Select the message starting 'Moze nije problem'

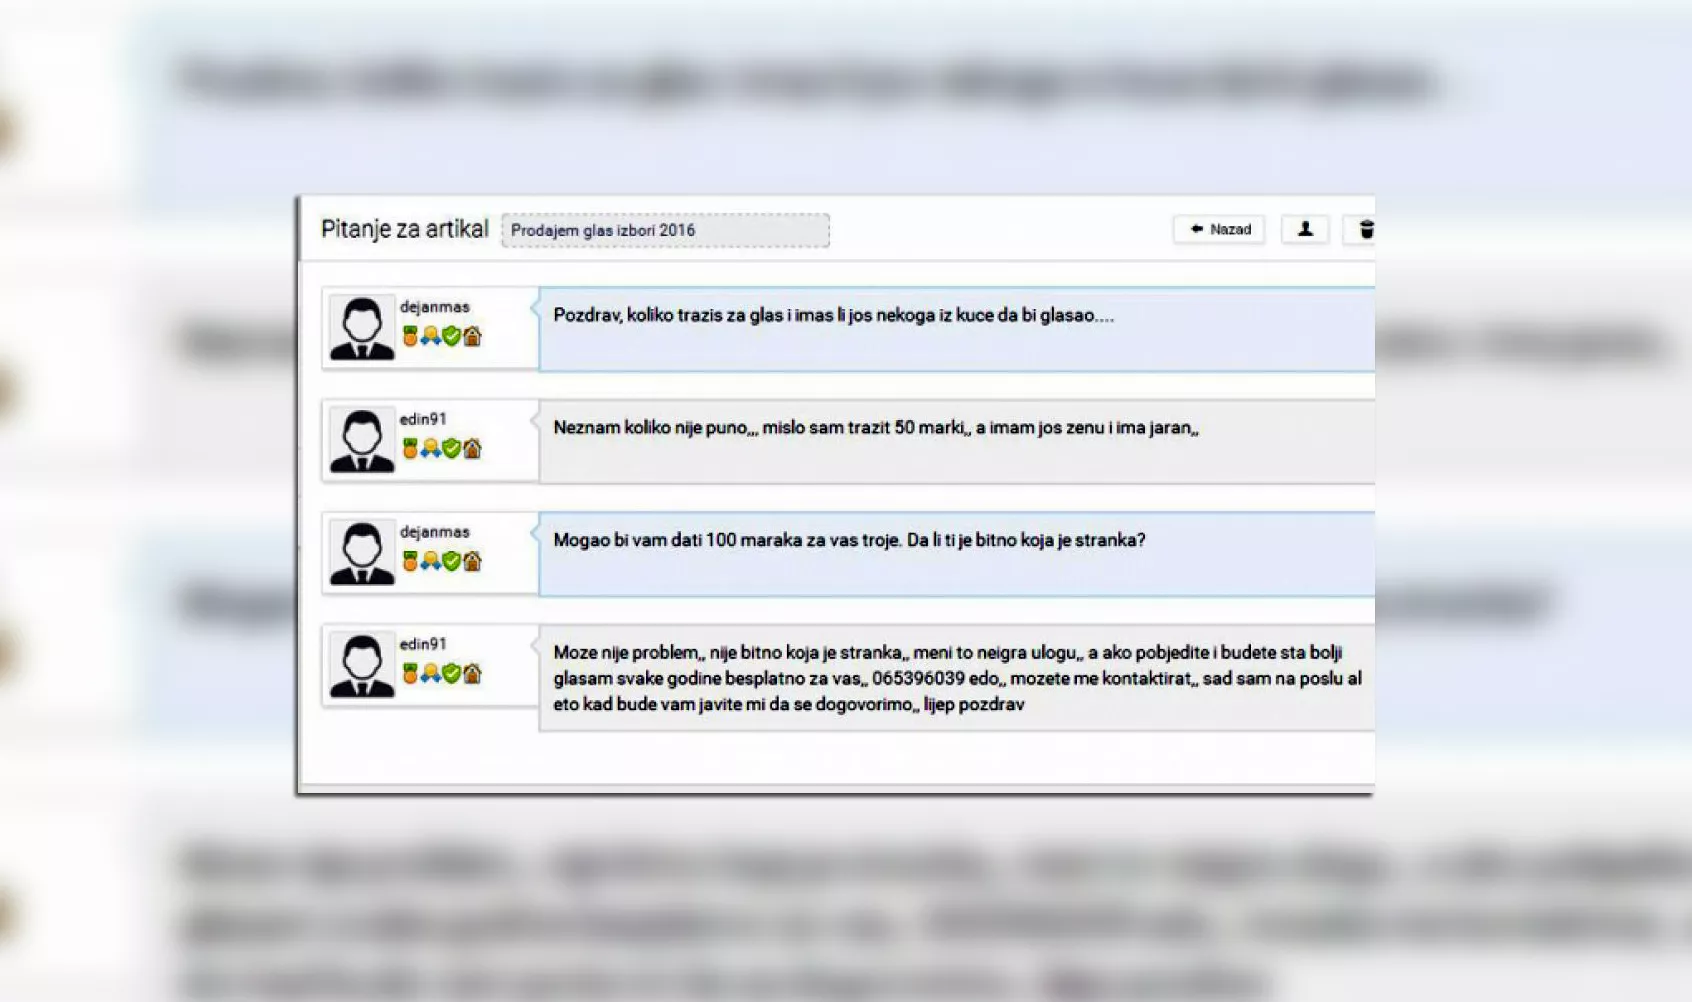click(955, 678)
